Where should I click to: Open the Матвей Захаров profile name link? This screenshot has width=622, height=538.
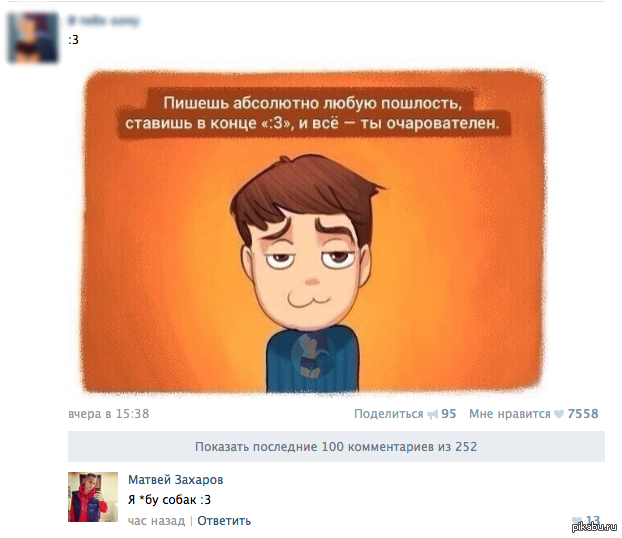(175, 480)
